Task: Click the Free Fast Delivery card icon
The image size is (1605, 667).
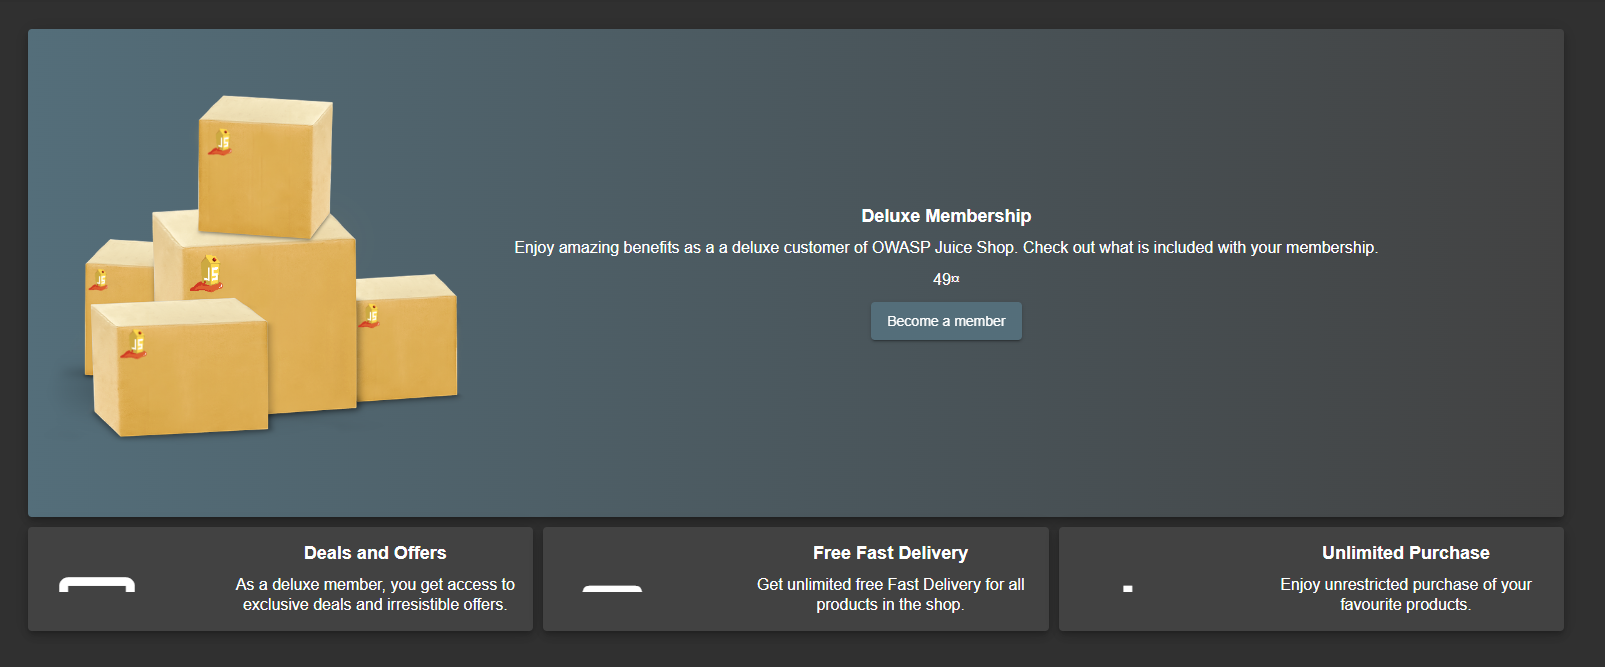Action: pos(612,589)
